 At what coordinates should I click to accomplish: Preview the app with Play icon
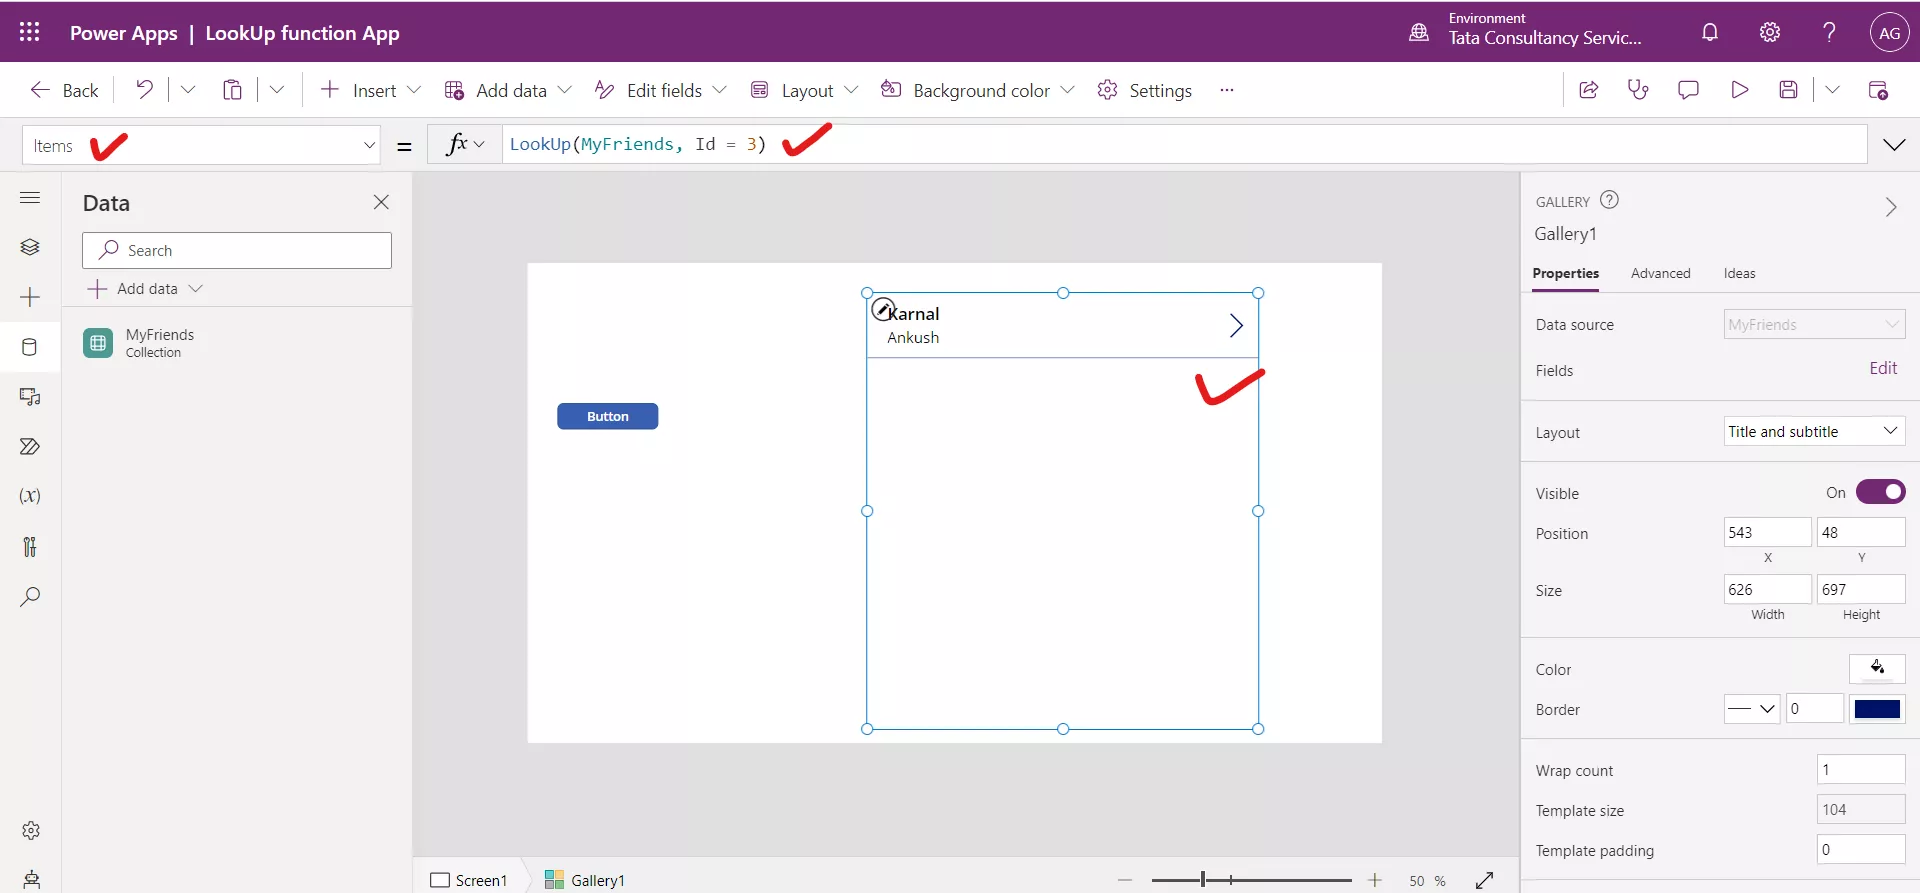(1739, 90)
